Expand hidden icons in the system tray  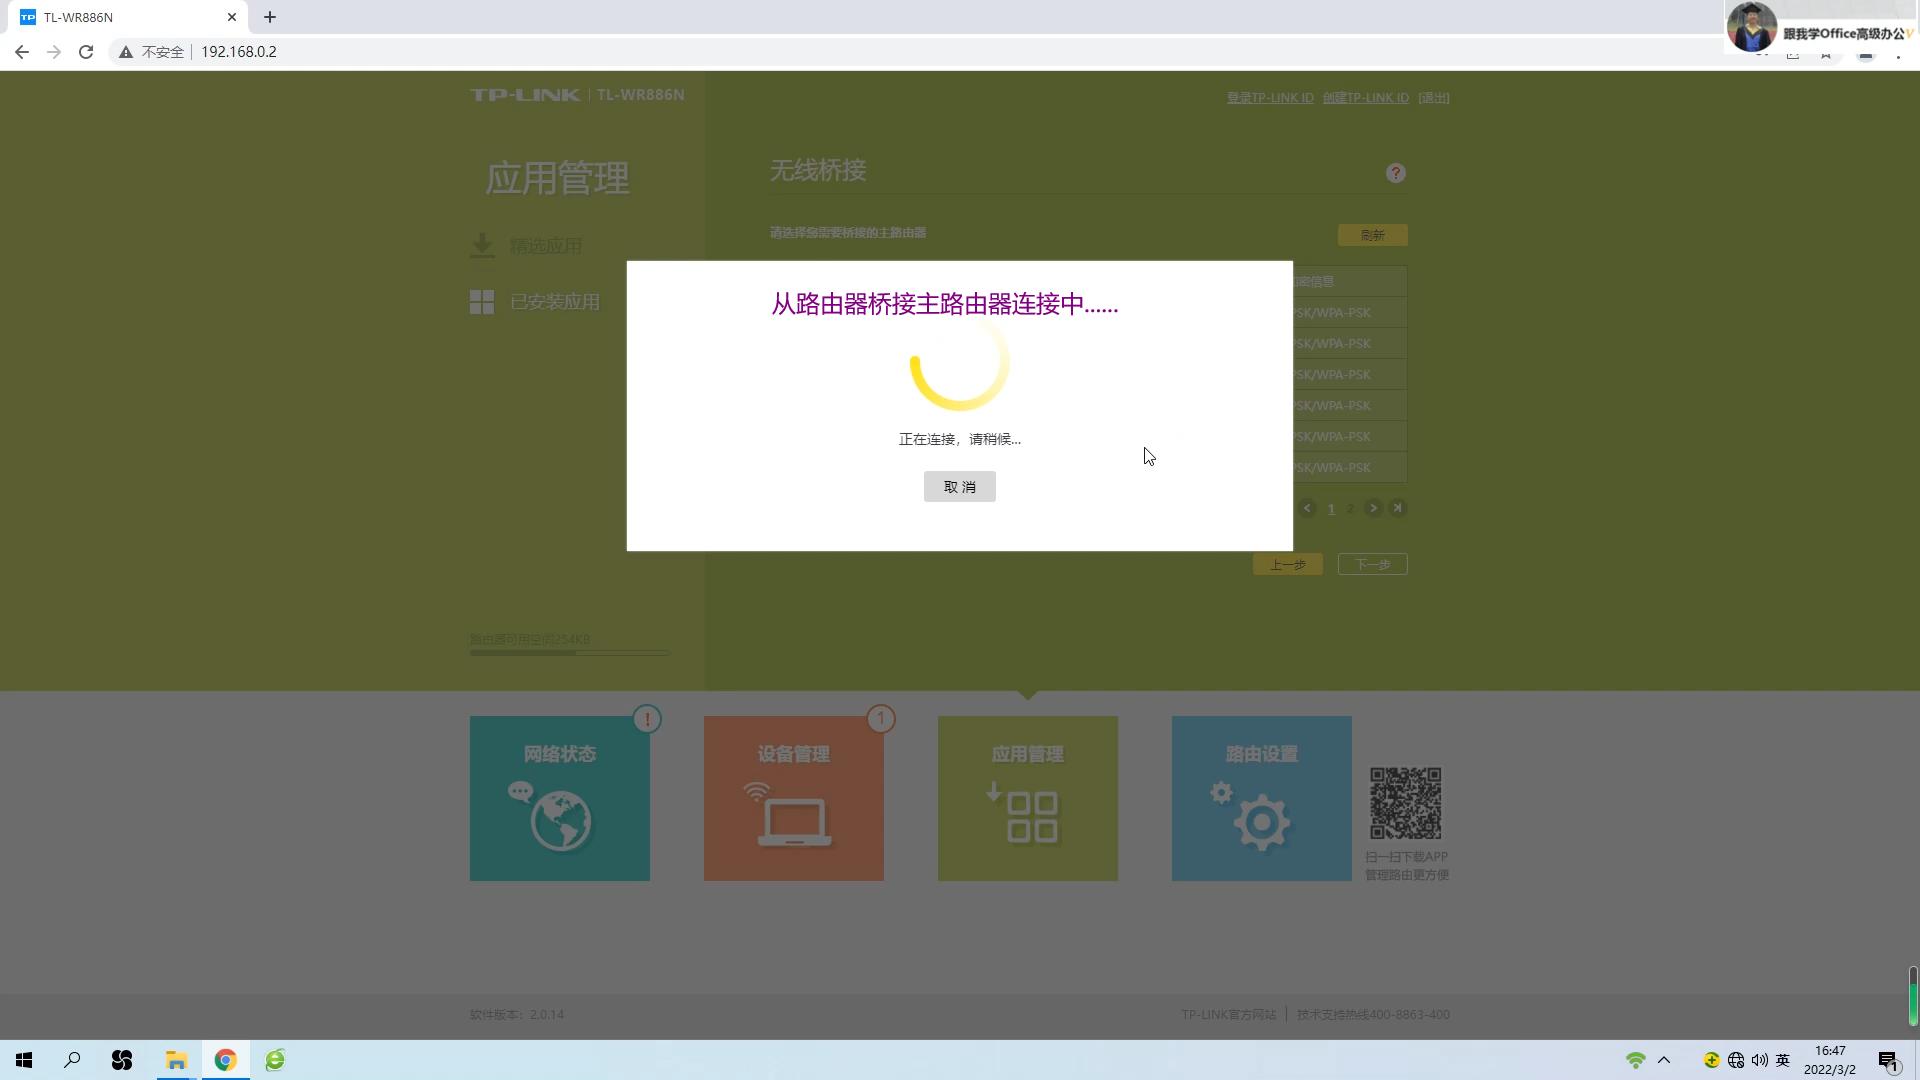pyautogui.click(x=1663, y=1059)
